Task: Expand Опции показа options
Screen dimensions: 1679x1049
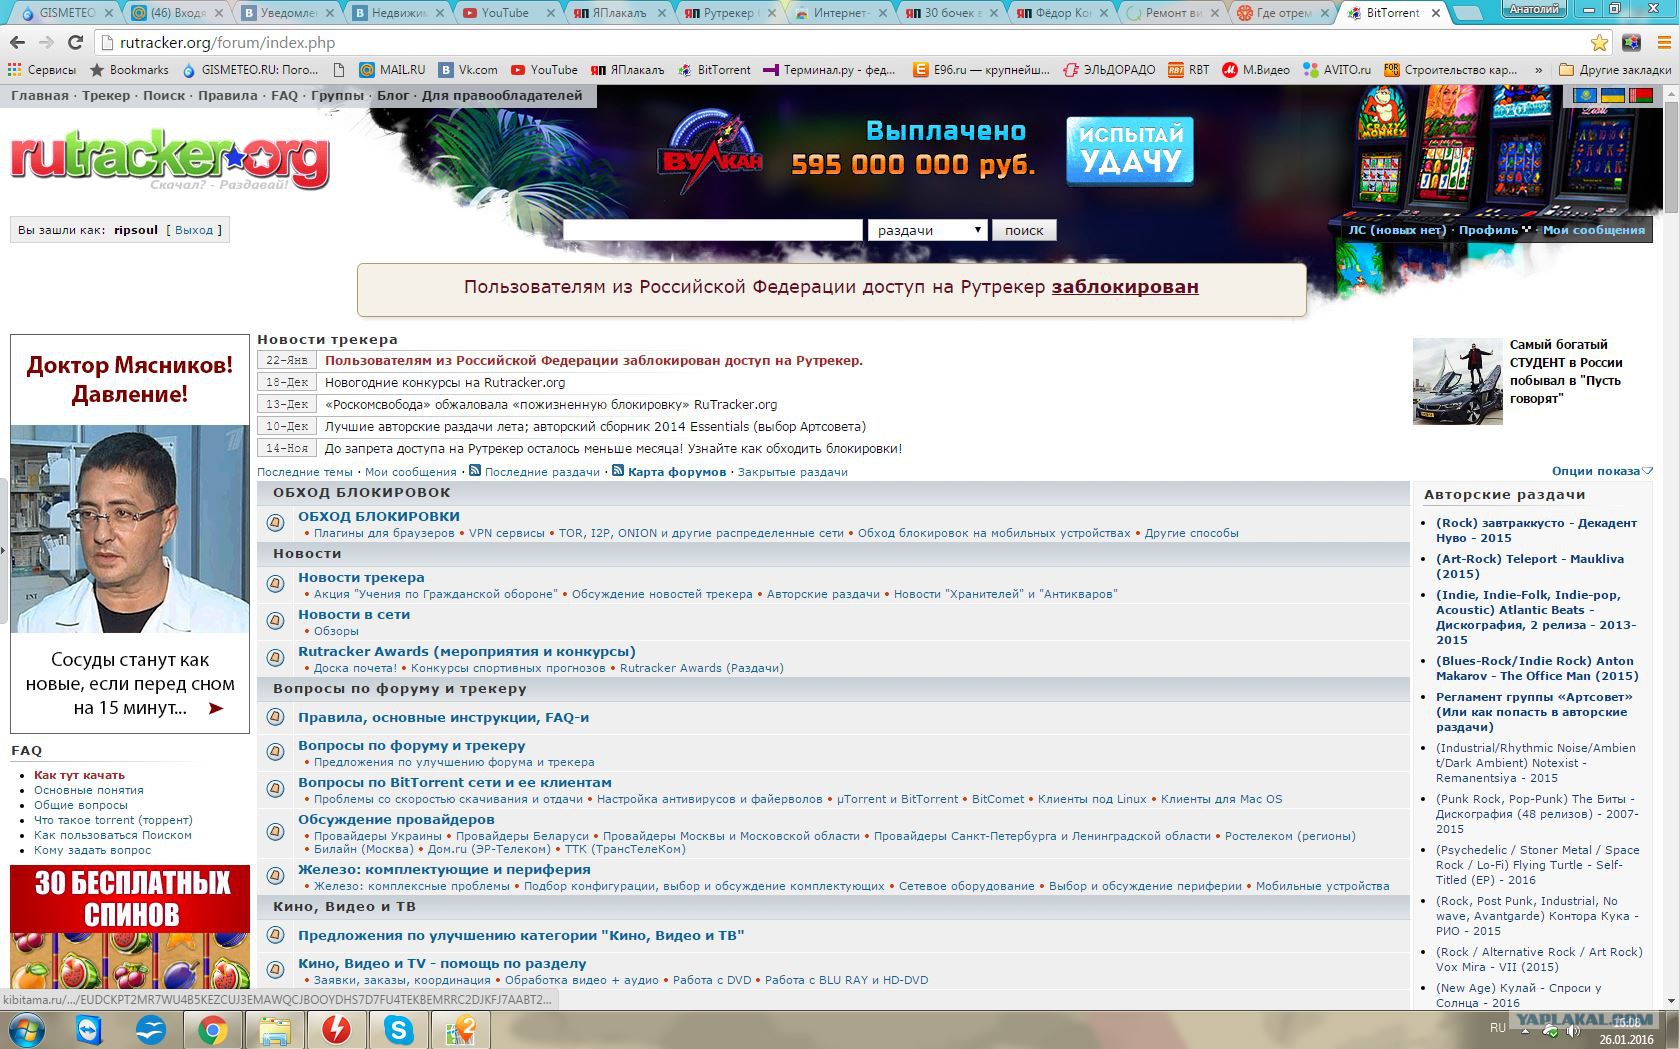Action: point(1602,471)
